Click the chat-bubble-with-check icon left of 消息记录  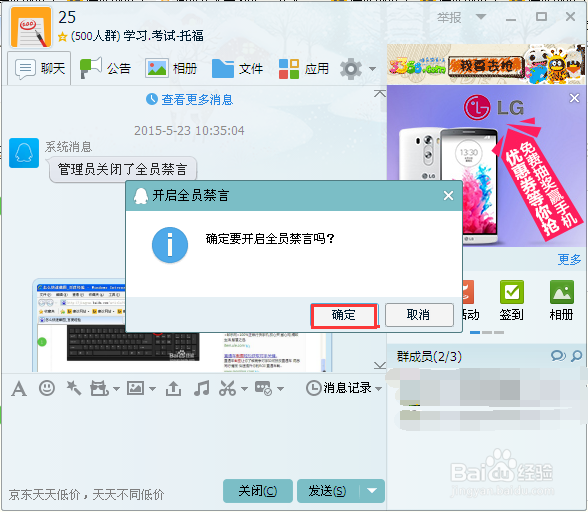click(263, 388)
